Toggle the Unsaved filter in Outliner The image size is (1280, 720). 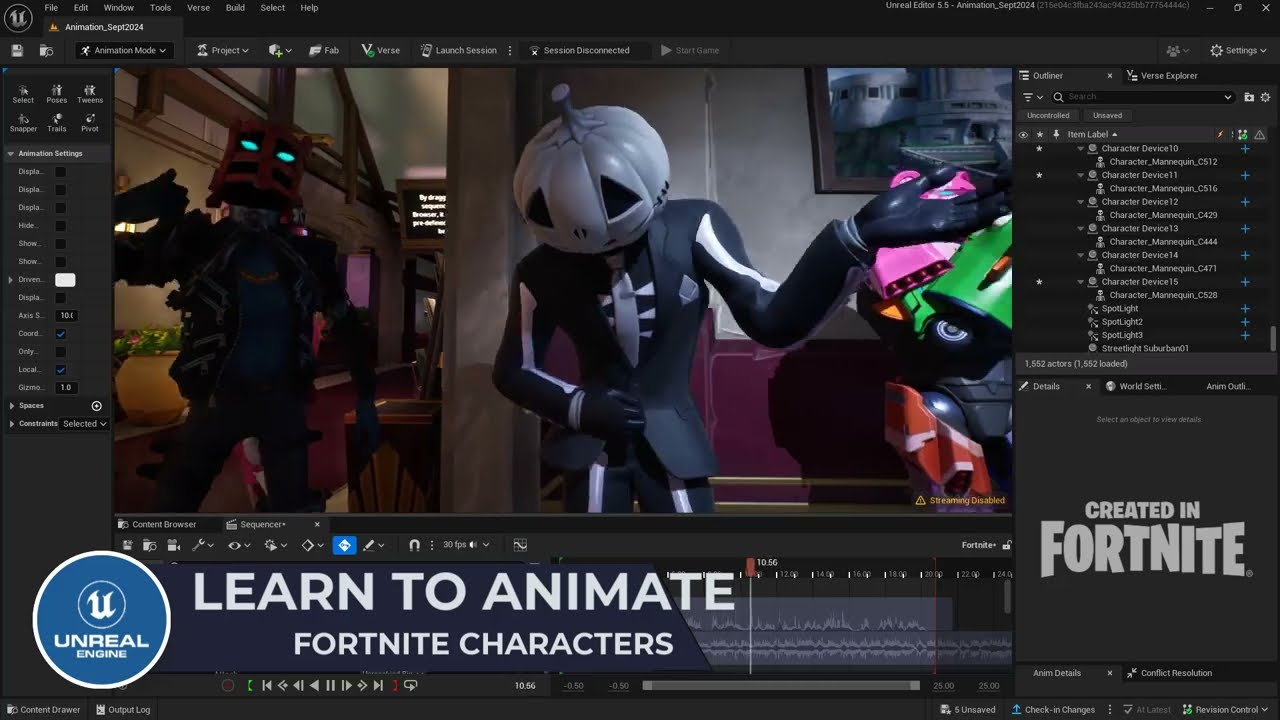pyautogui.click(x=1107, y=115)
